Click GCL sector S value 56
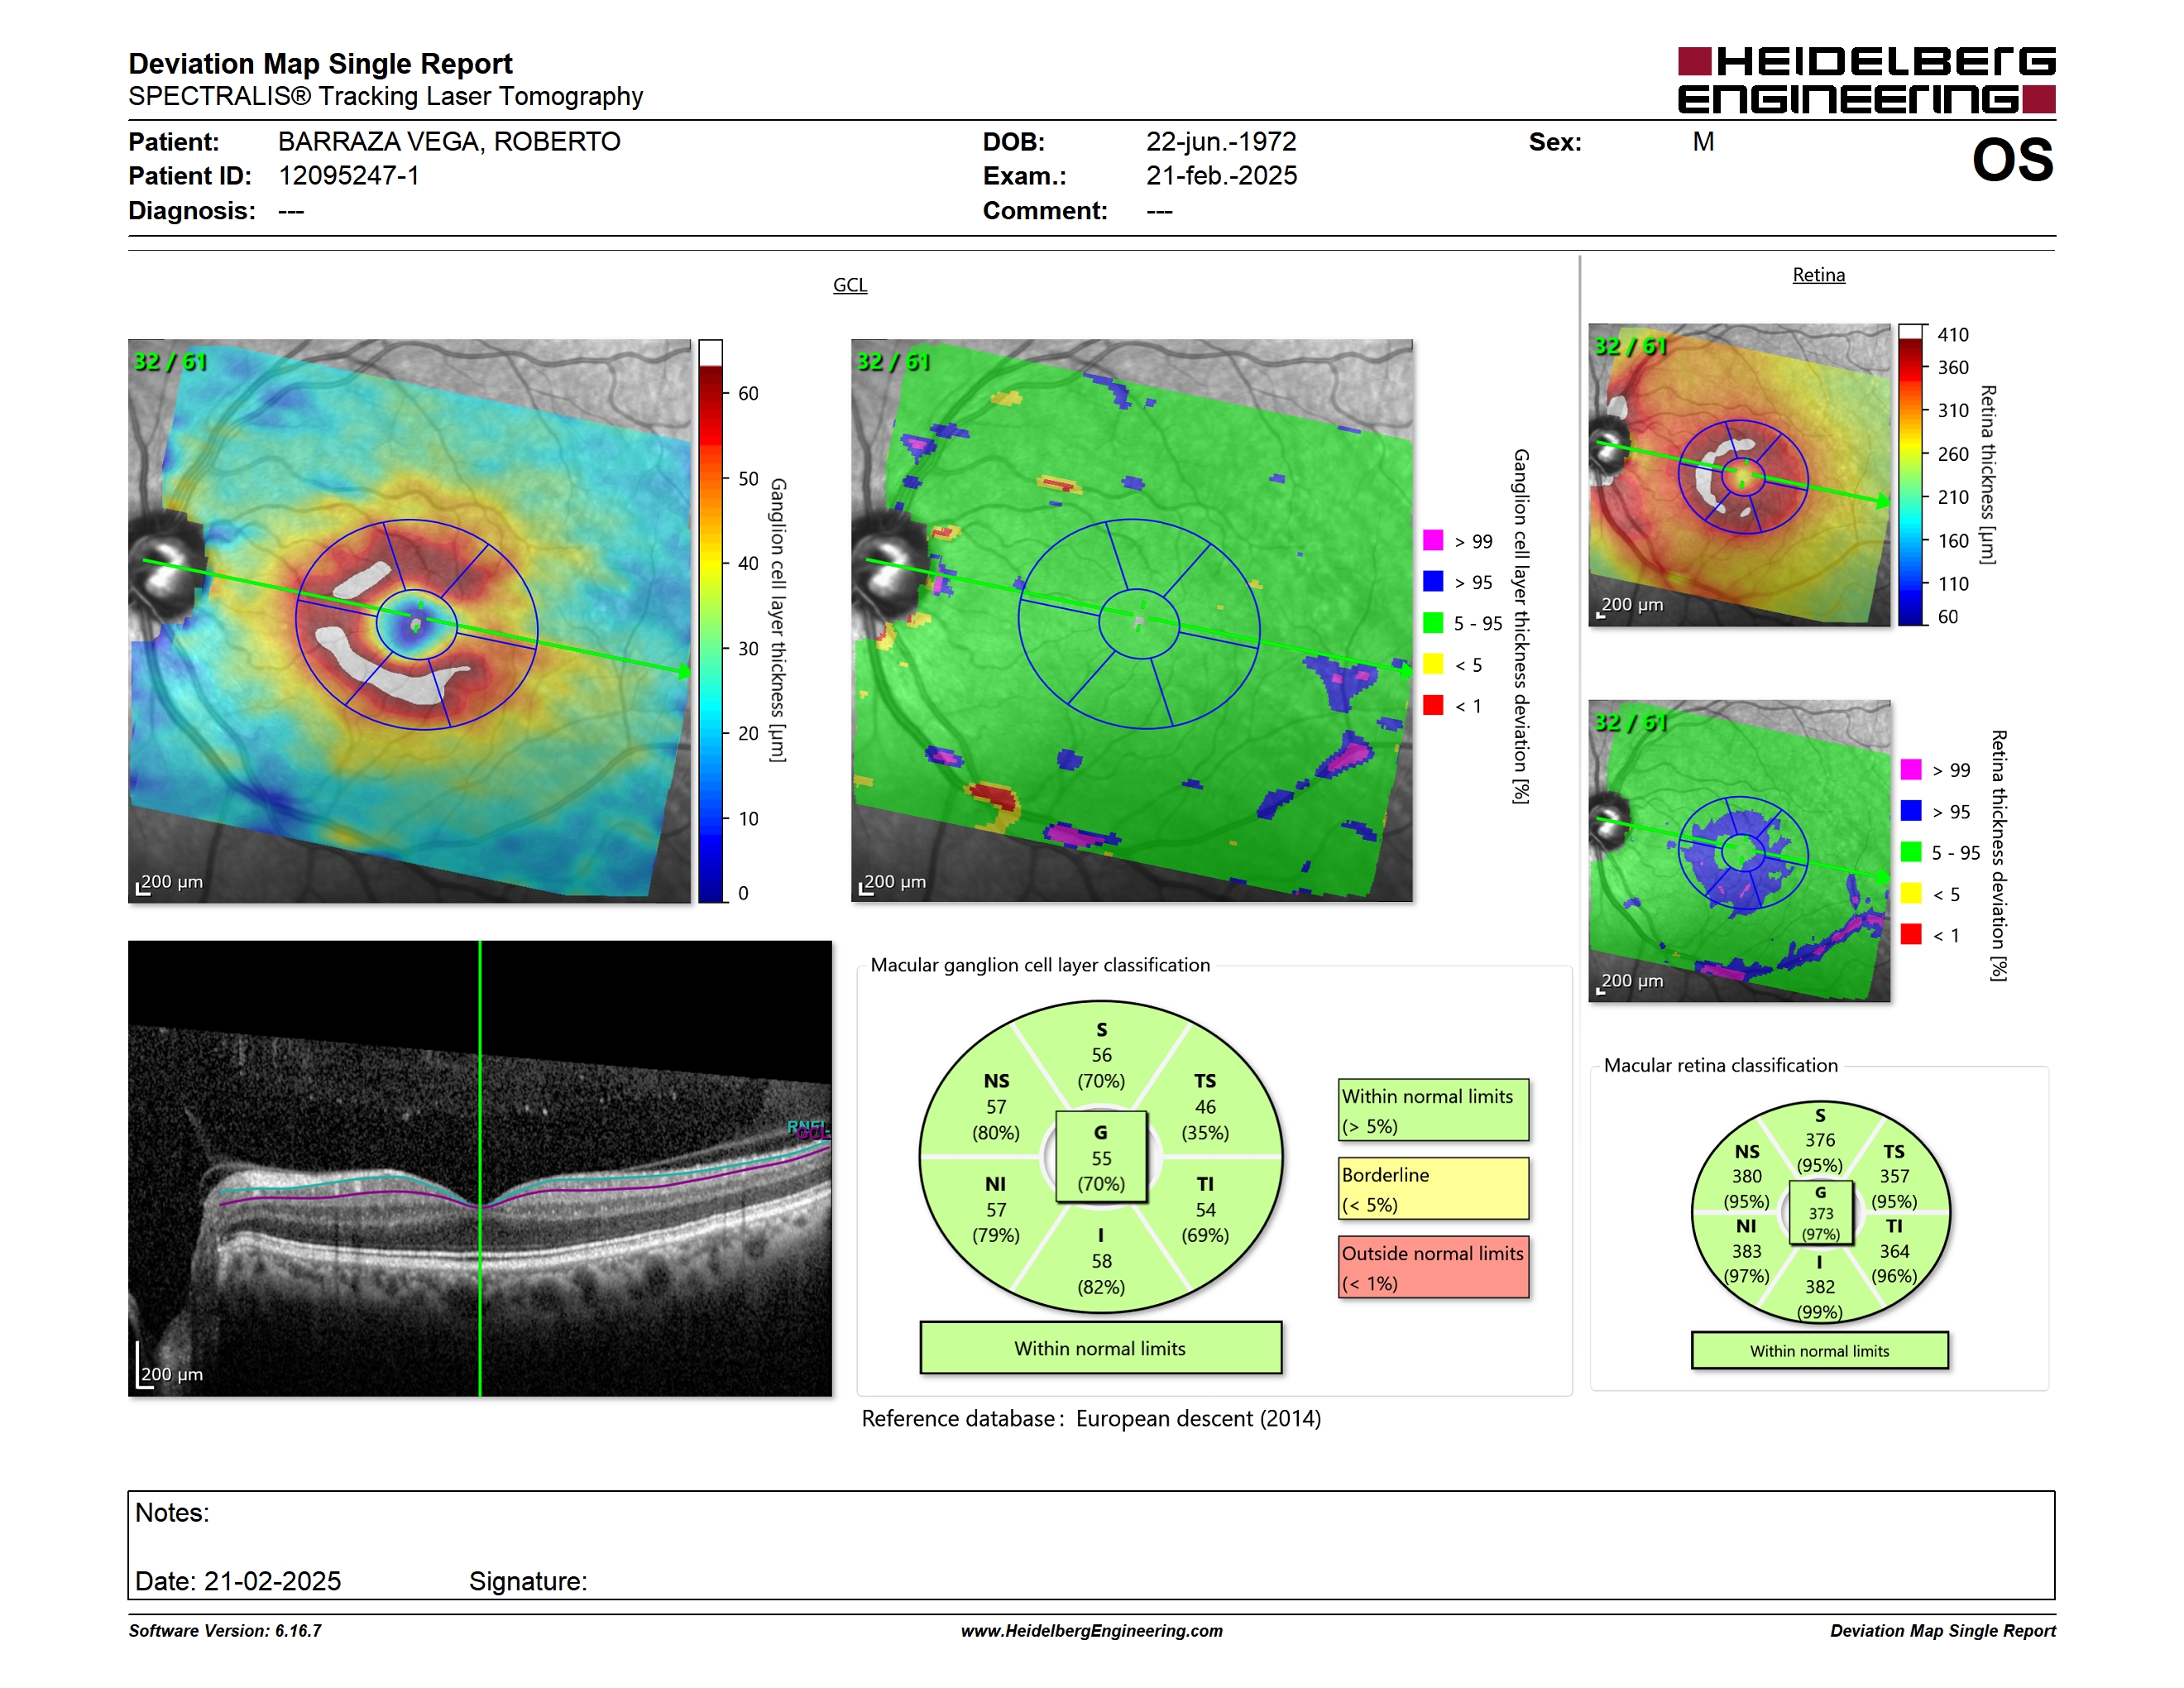The width and height of the screenshot is (2184, 1688). click(1101, 1055)
